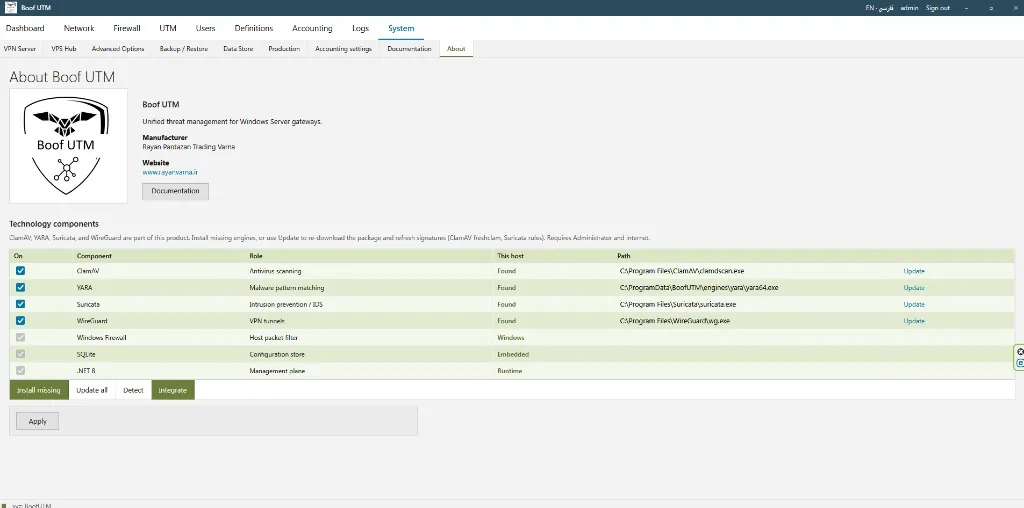Disable the WireGuard component checkbox
Viewport: 1024px width, 508px height.
pos(20,321)
